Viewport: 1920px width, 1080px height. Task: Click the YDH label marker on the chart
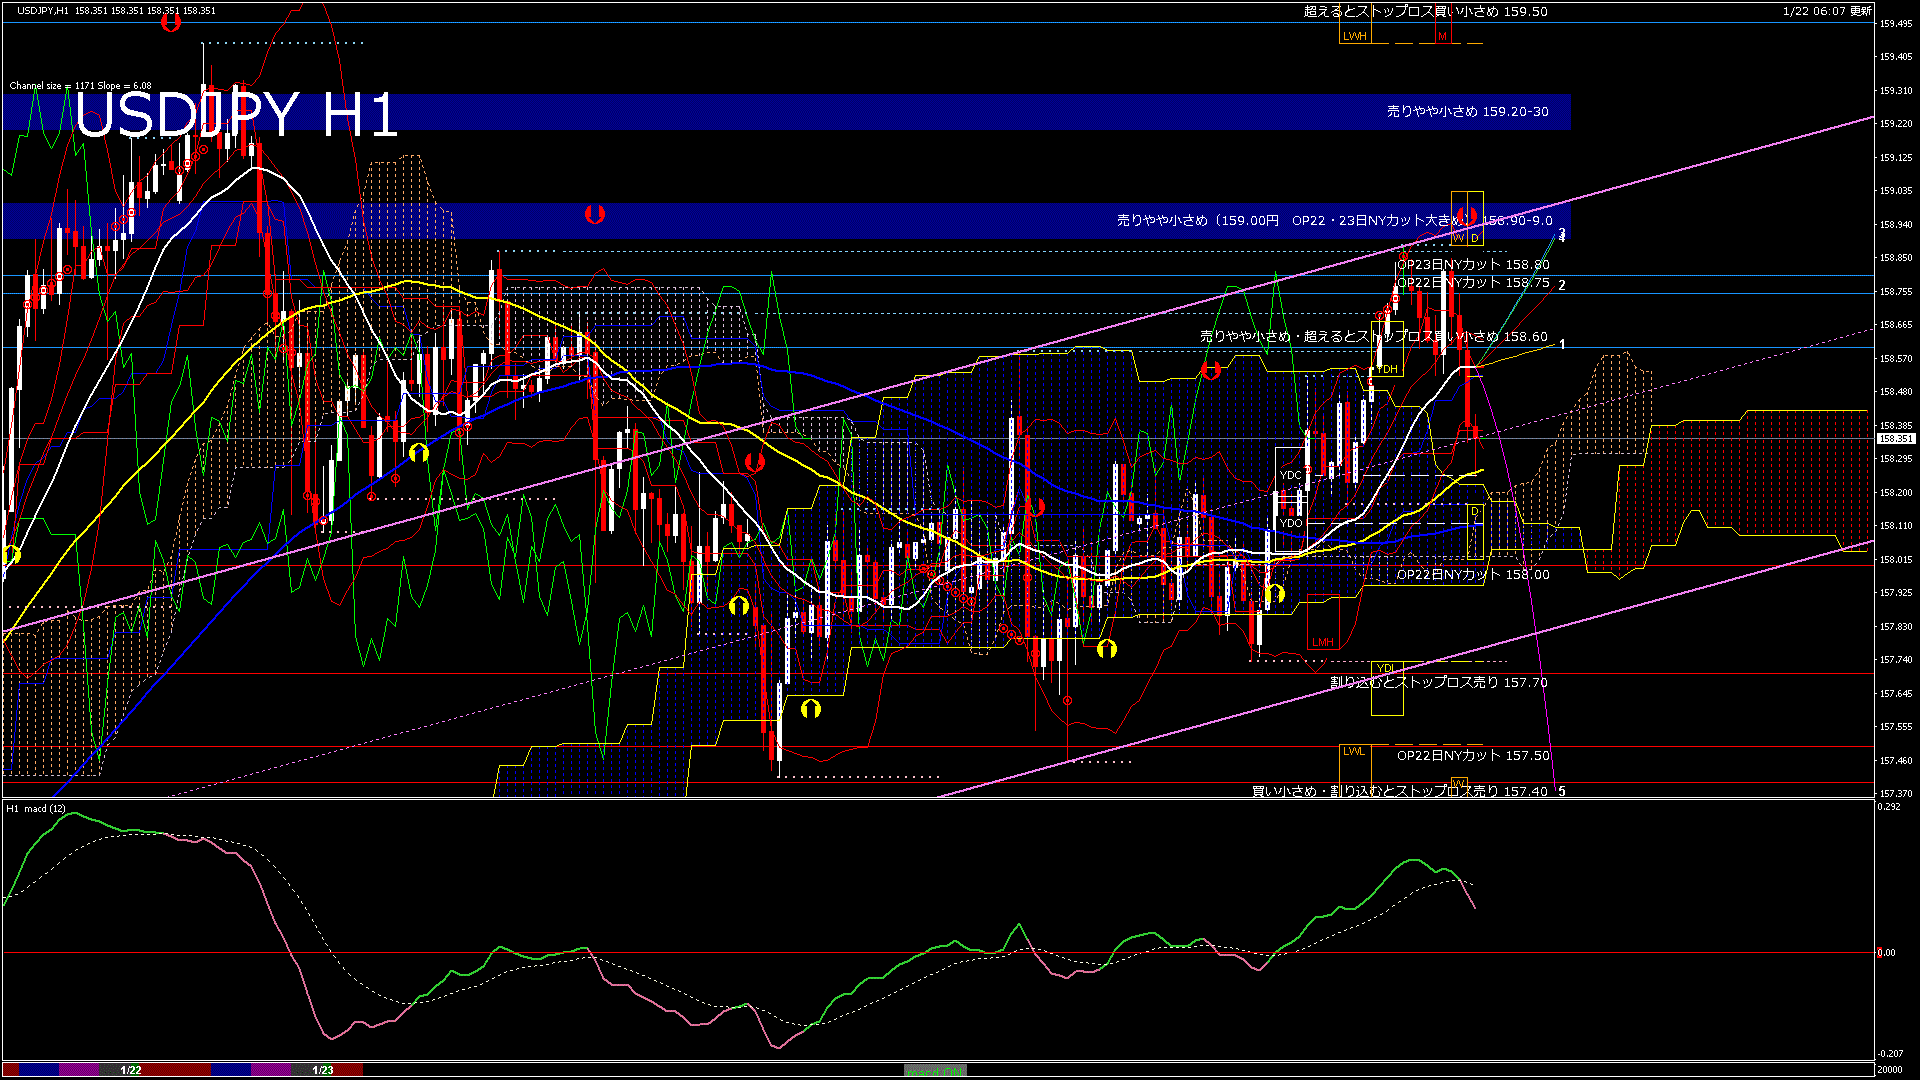1388,369
